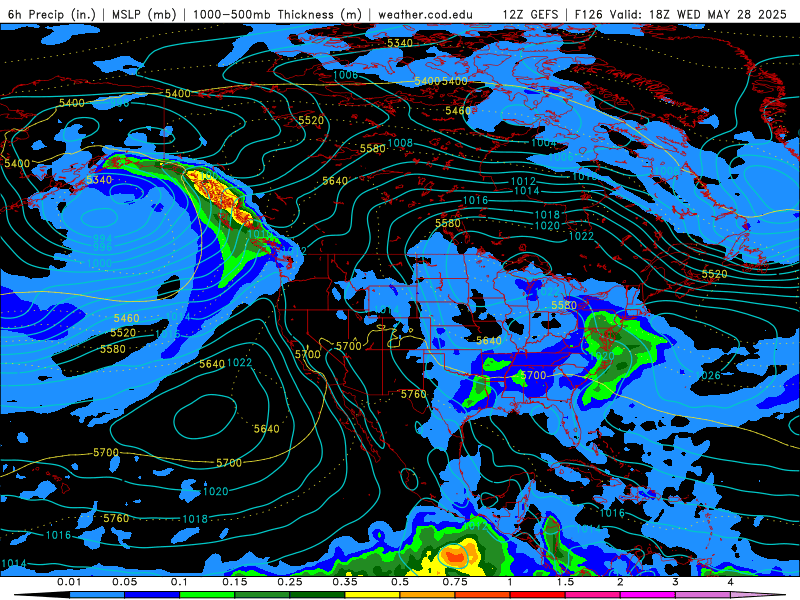The width and height of the screenshot is (800, 600).
Task: Click the 0.25 legend value
Action: [x=290, y=582]
